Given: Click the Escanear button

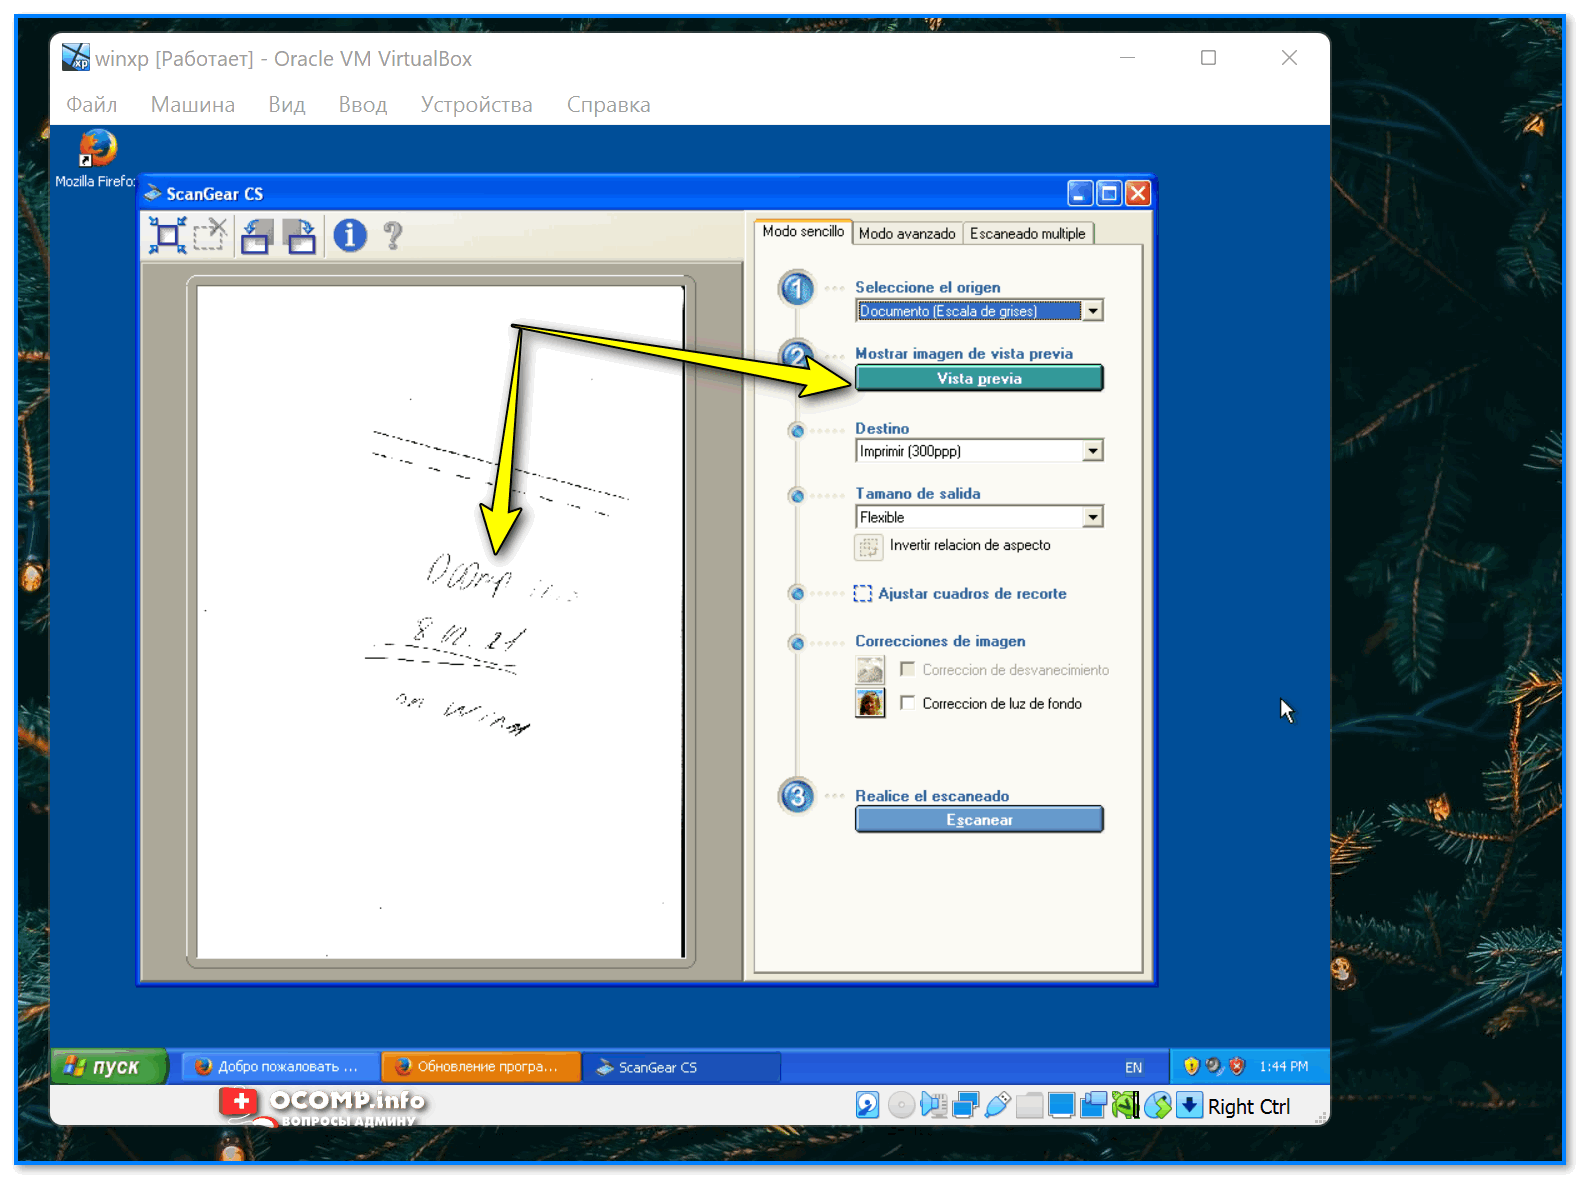Looking at the screenshot, I should tap(978, 820).
